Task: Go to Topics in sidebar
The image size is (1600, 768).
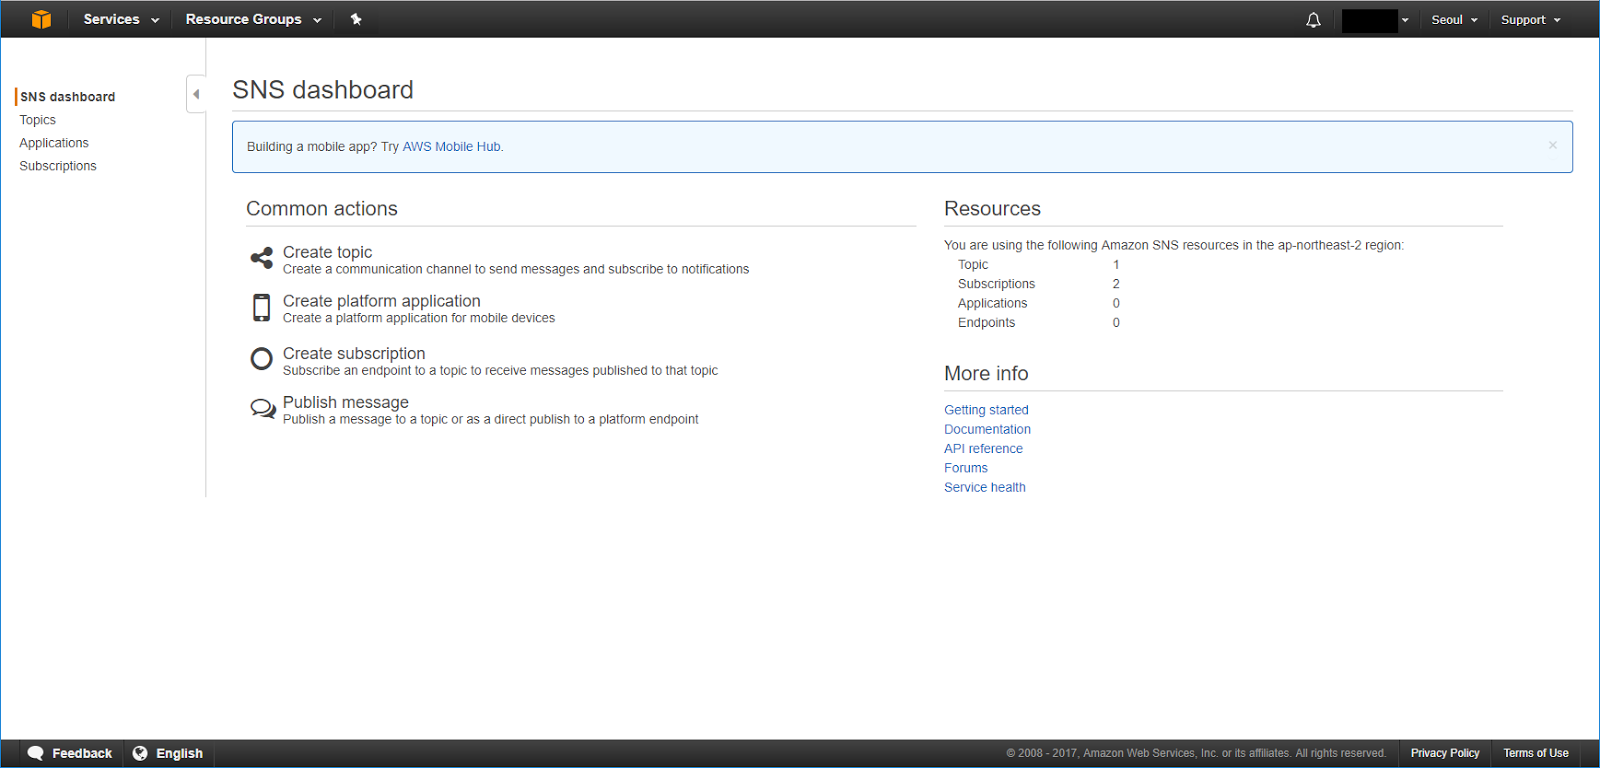Action: 38,120
